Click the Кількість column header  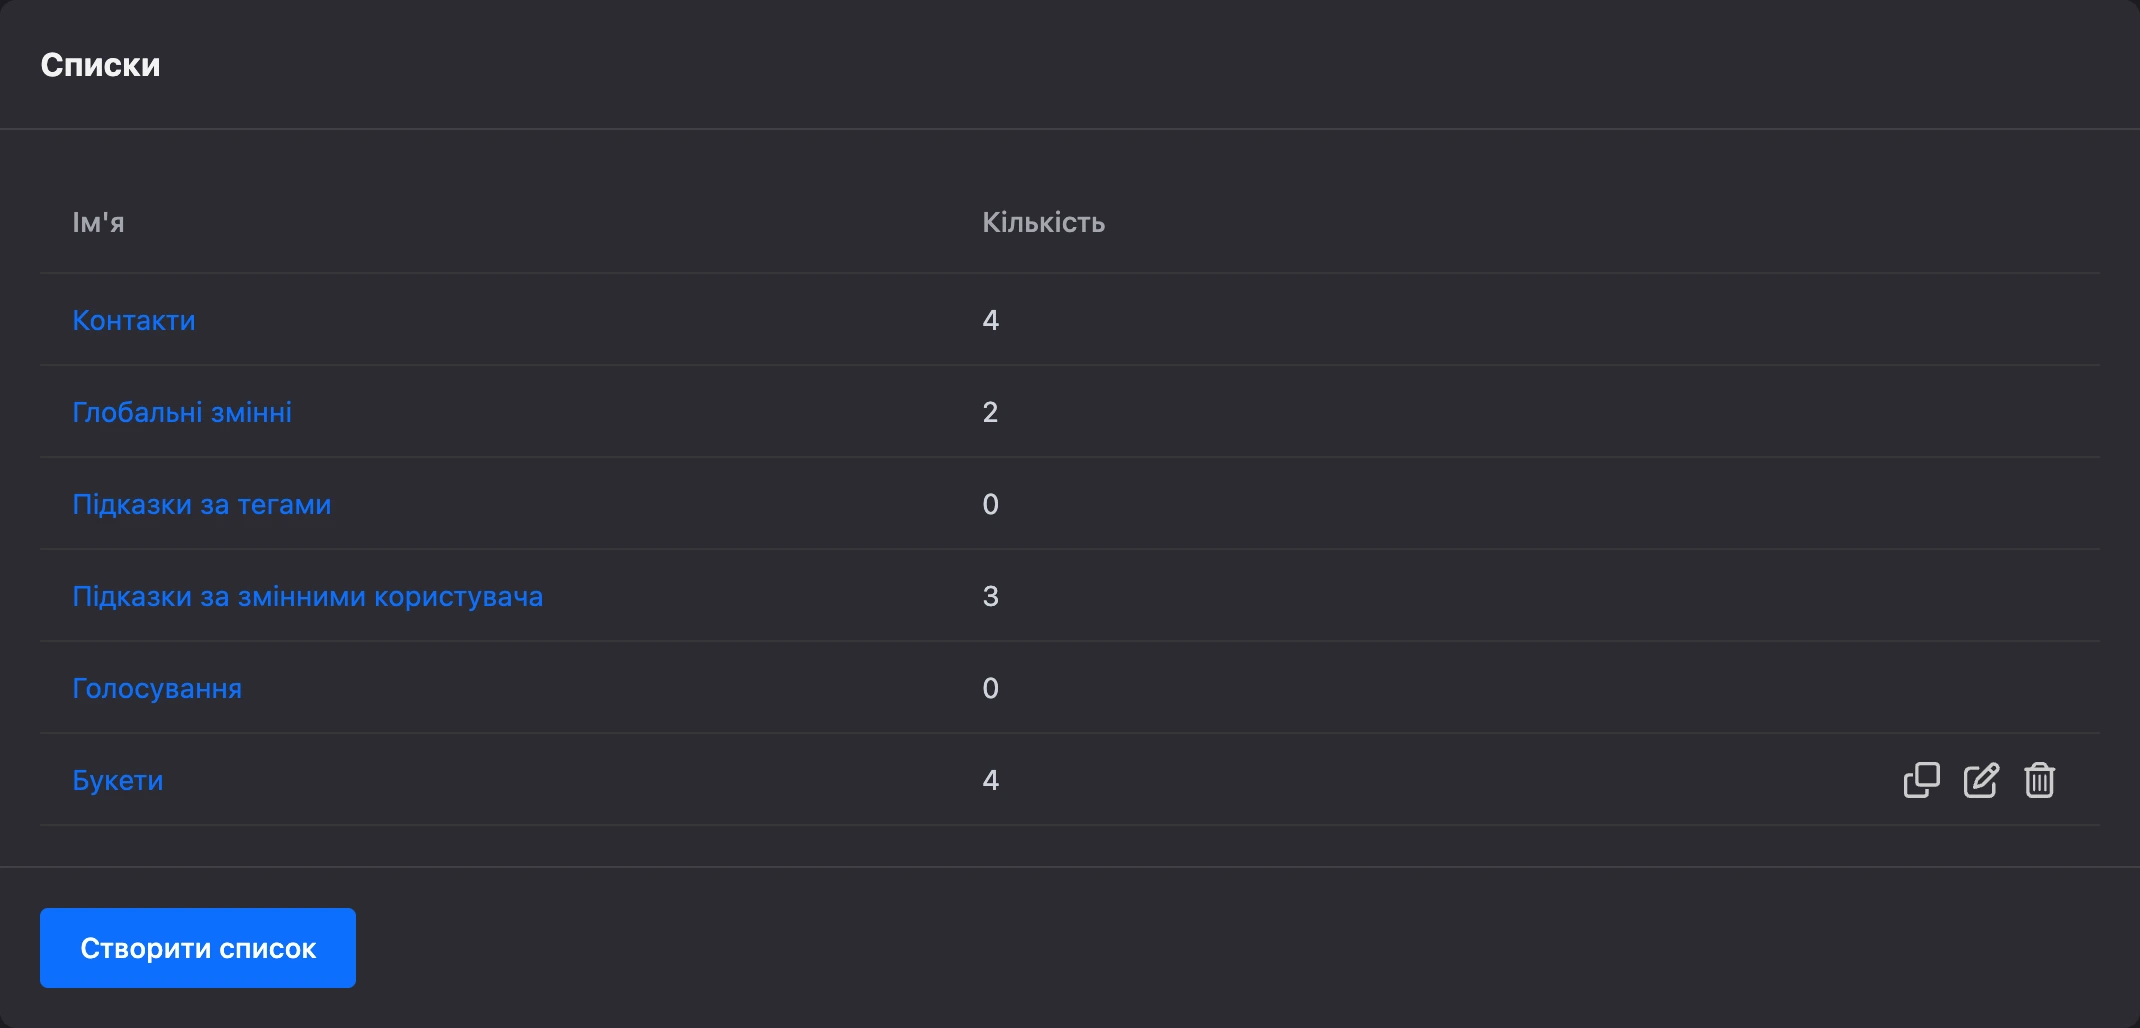[x=1043, y=222]
